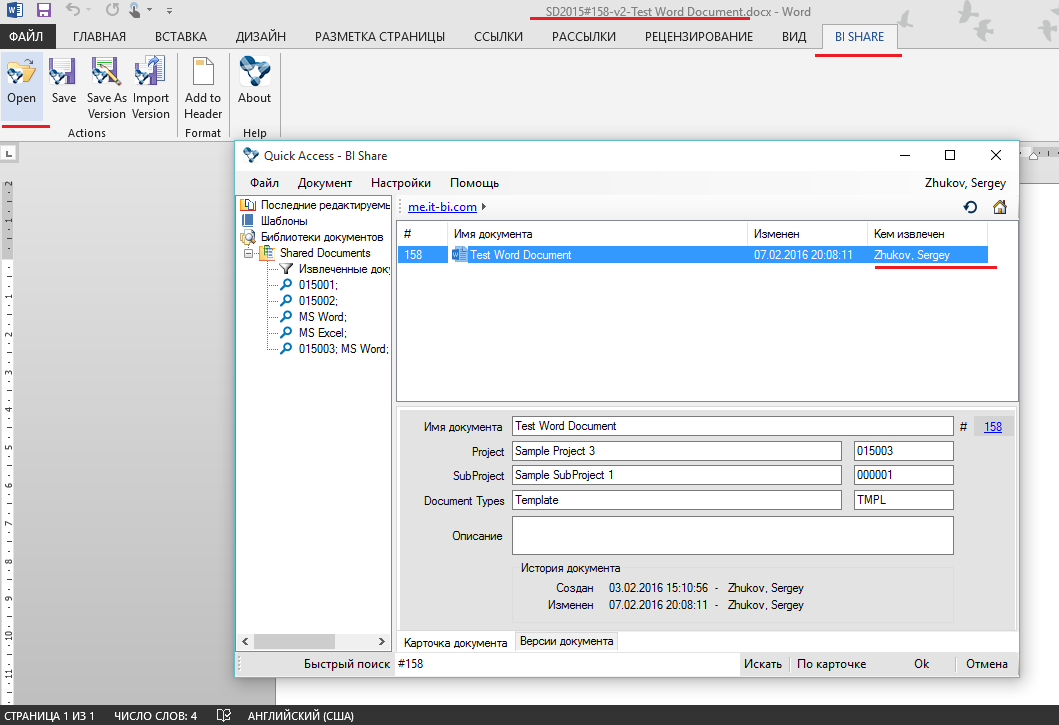Select the 015003; MS Word; search item

coord(343,349)
